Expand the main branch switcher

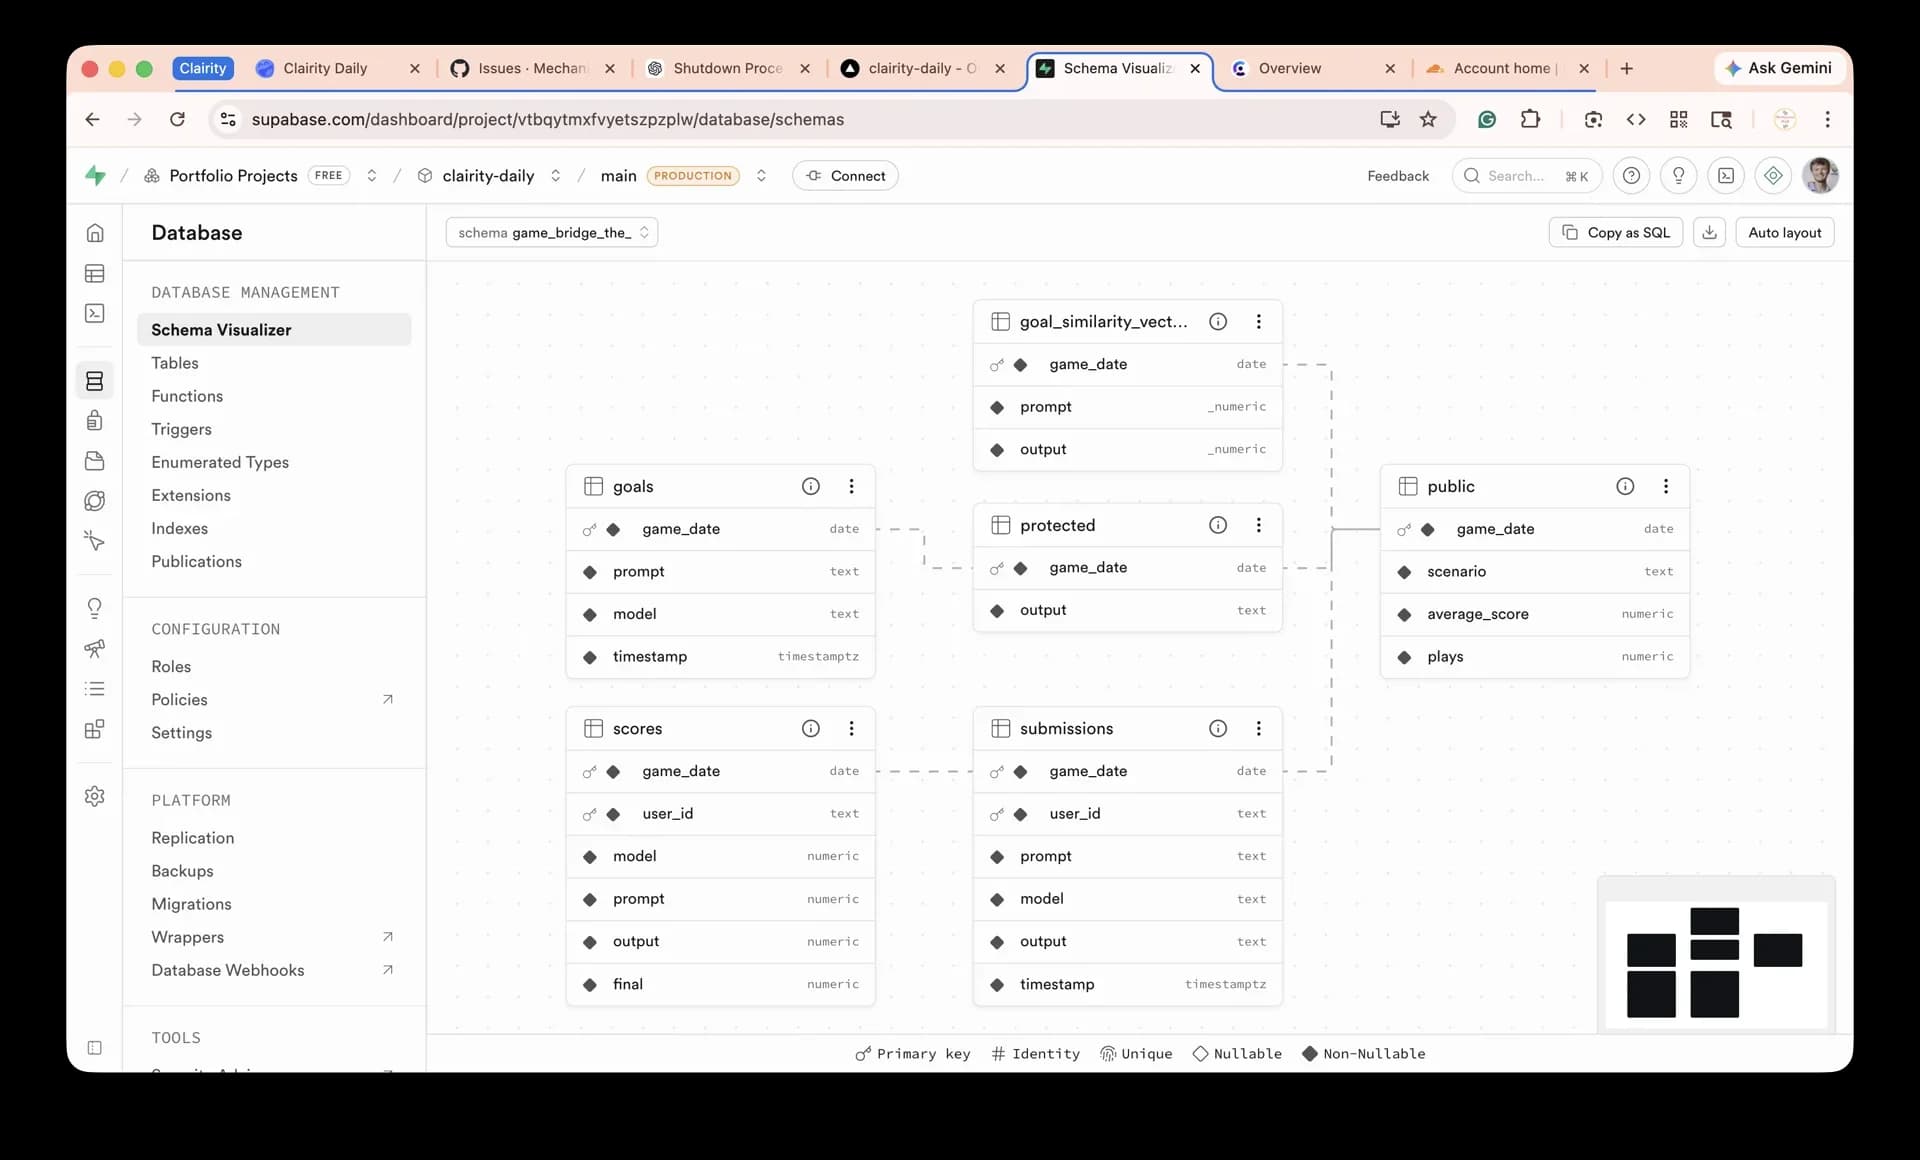pos(761,175)
